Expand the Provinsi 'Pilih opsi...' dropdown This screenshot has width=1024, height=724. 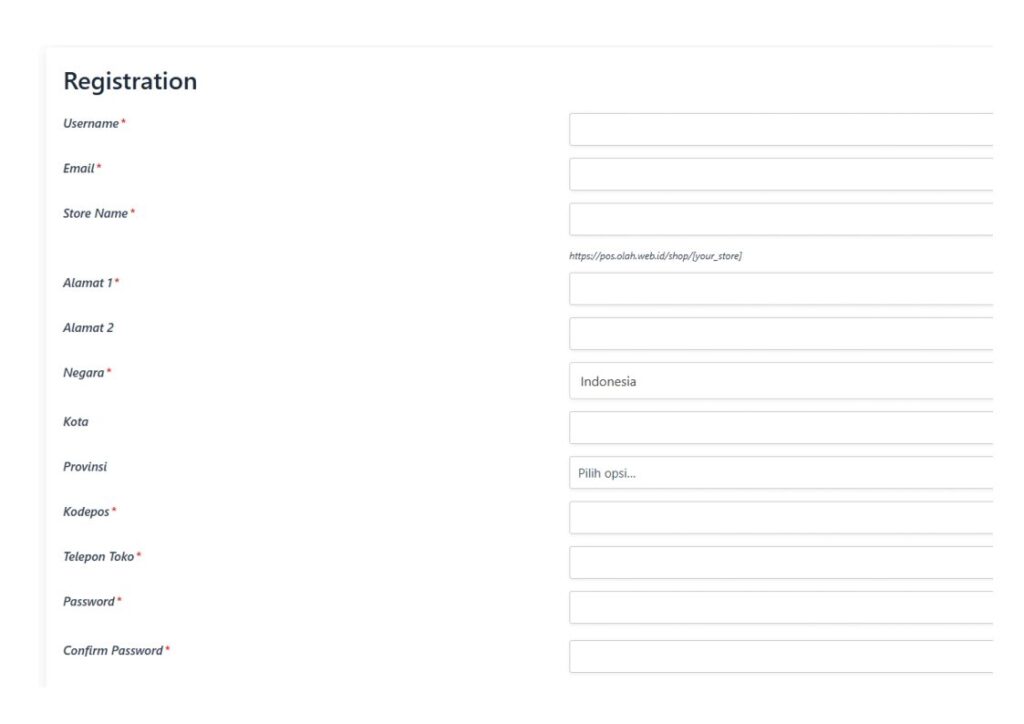780,473
